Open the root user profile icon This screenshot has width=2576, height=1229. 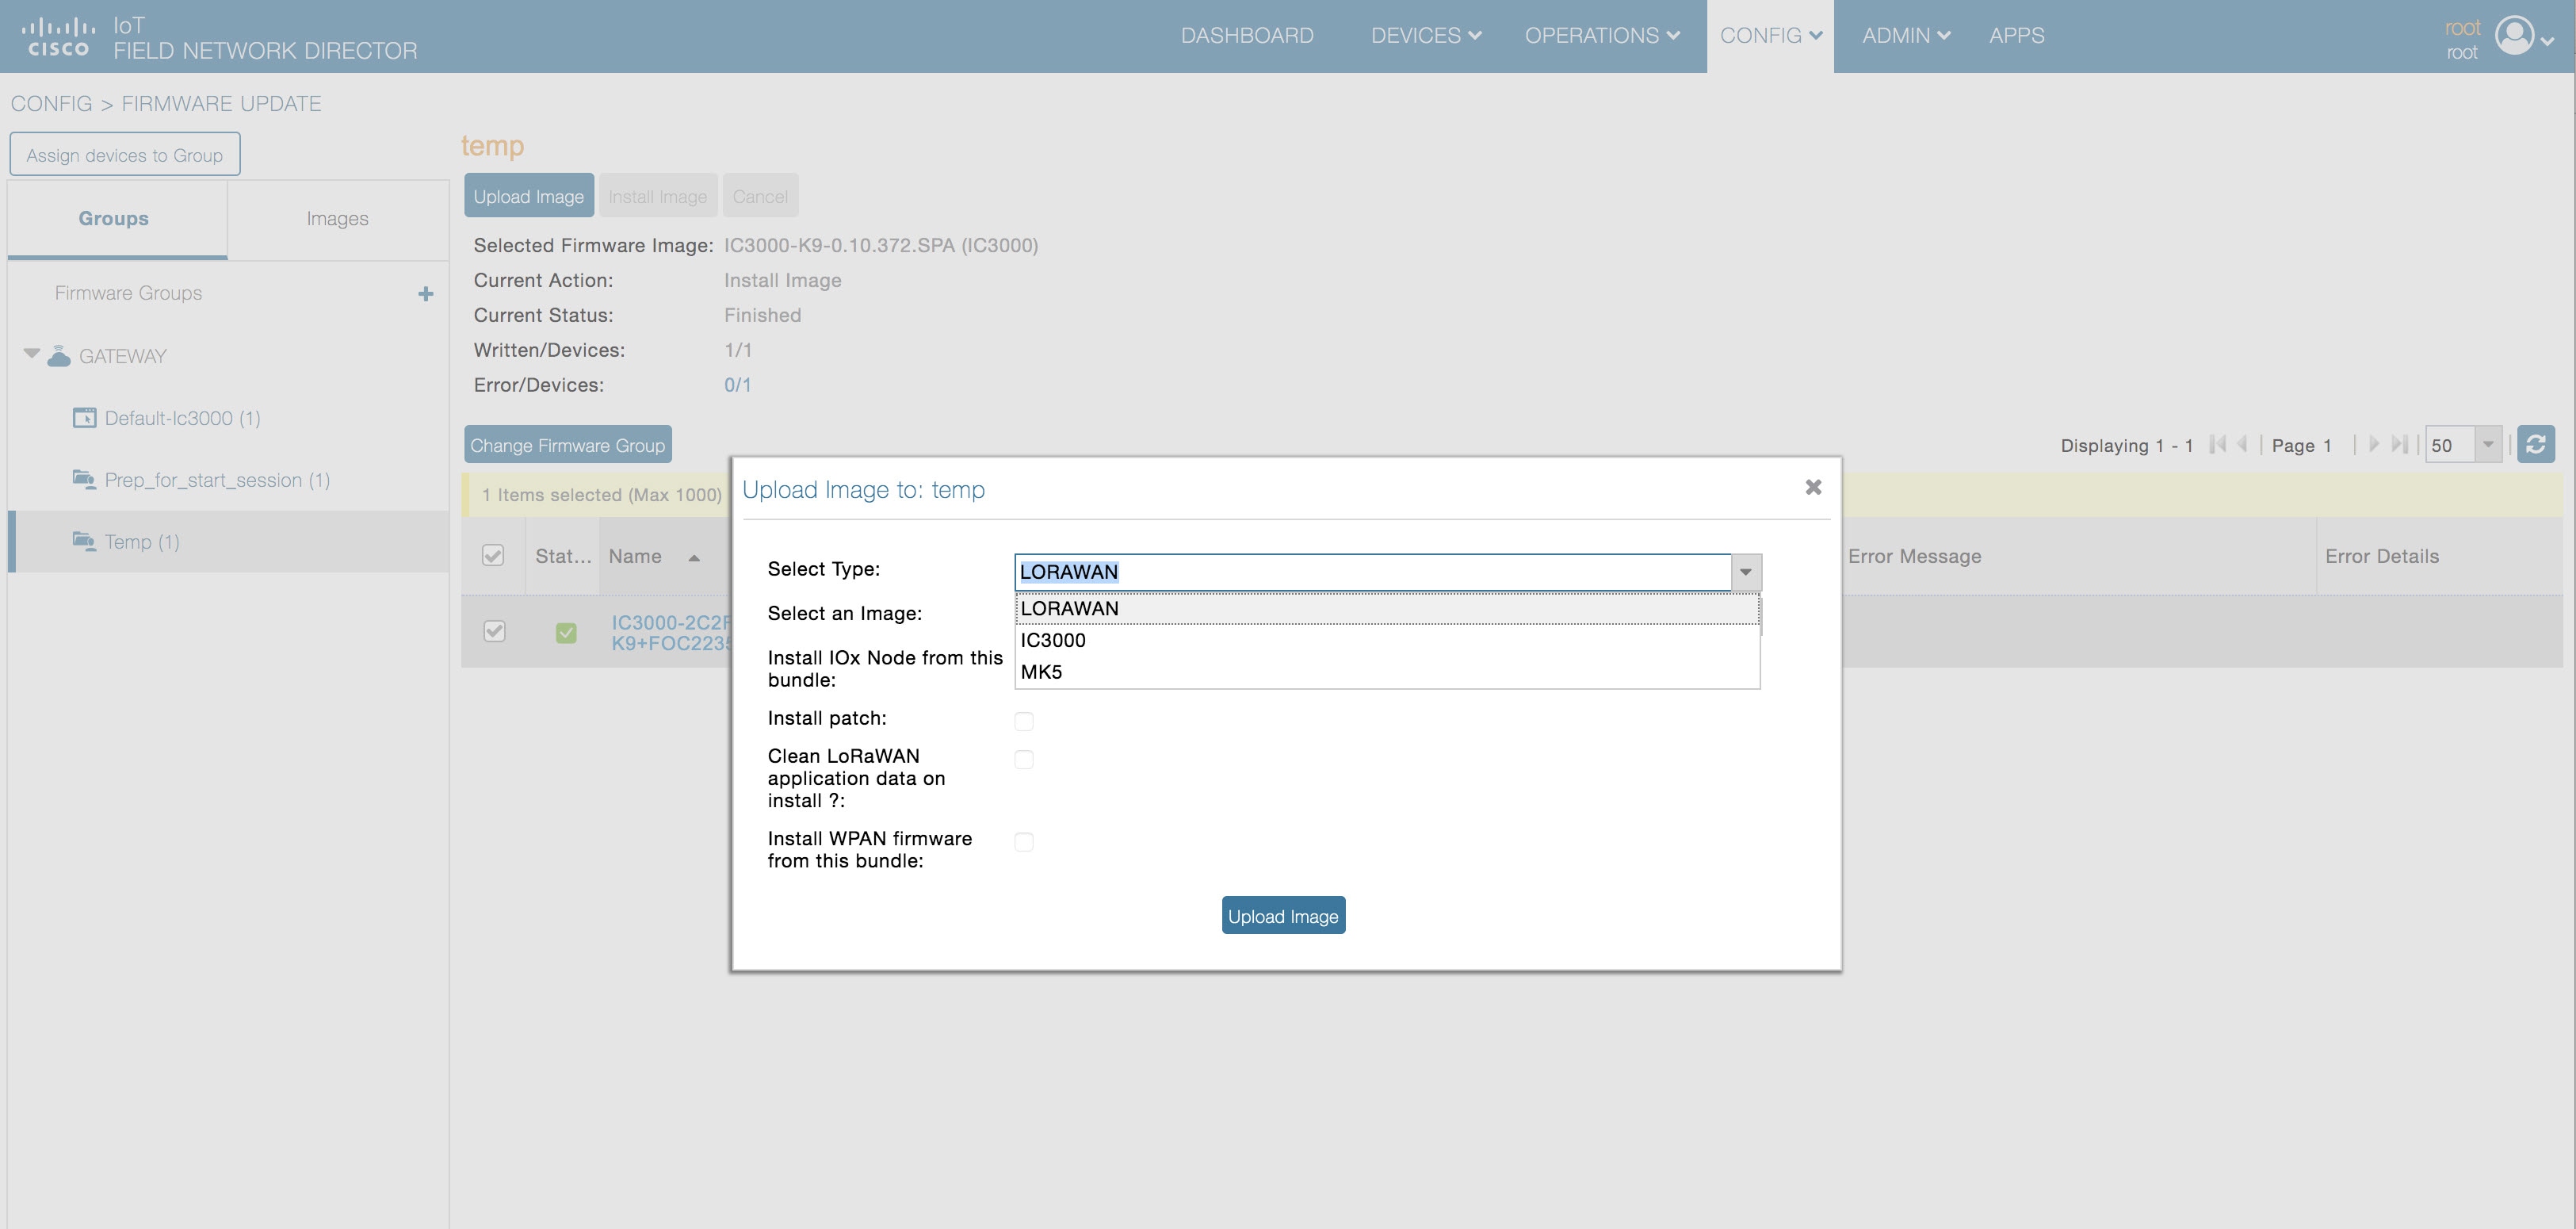coord(2513,36)
